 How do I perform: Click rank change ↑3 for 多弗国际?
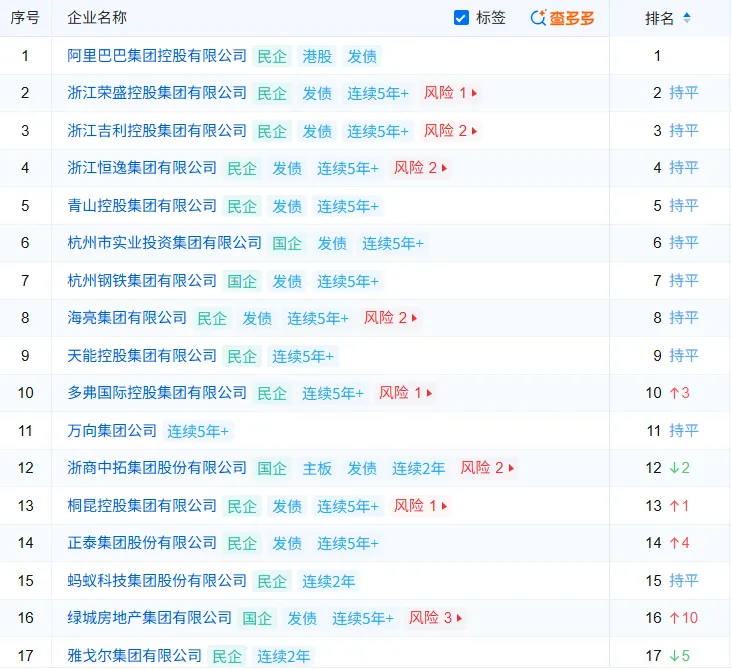pos(680,393)
